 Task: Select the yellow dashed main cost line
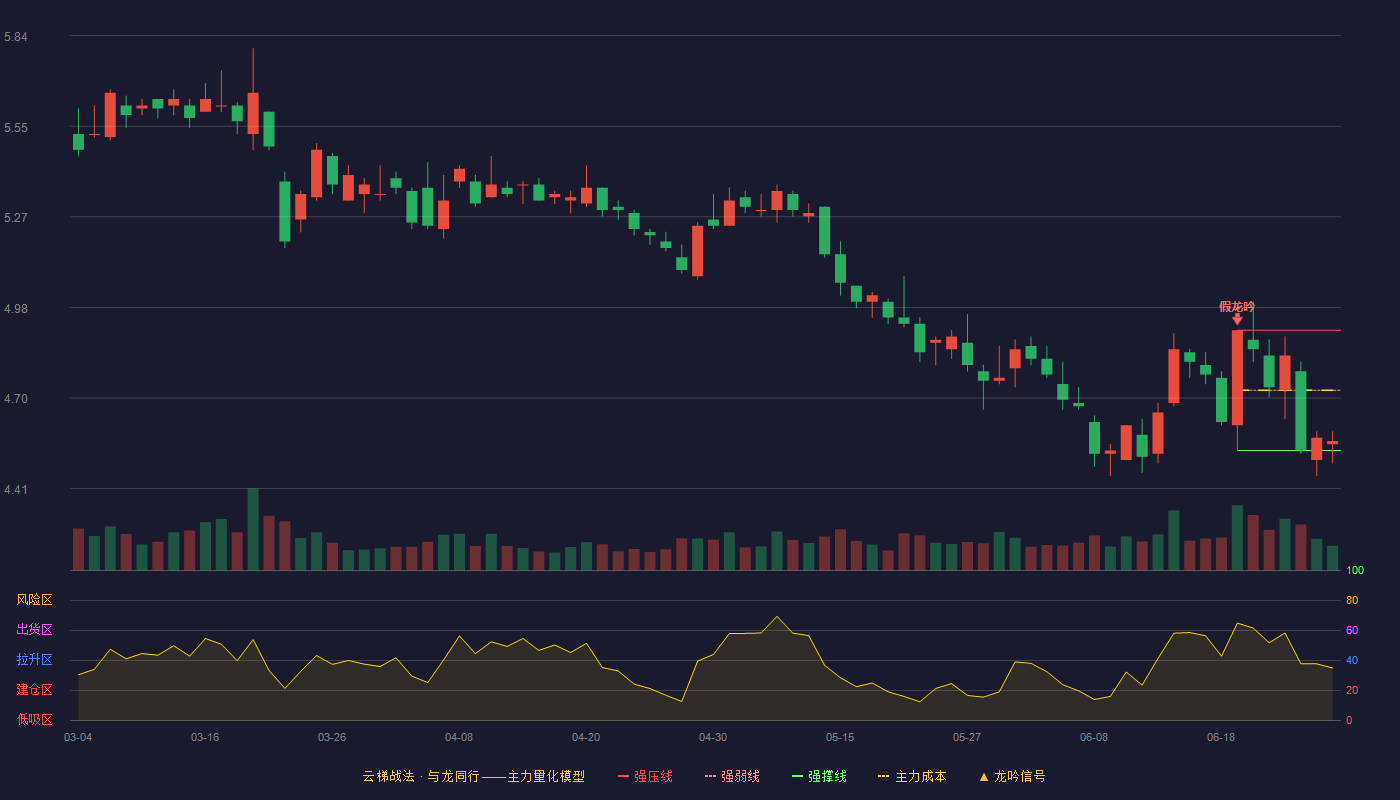click(1291, 390)
